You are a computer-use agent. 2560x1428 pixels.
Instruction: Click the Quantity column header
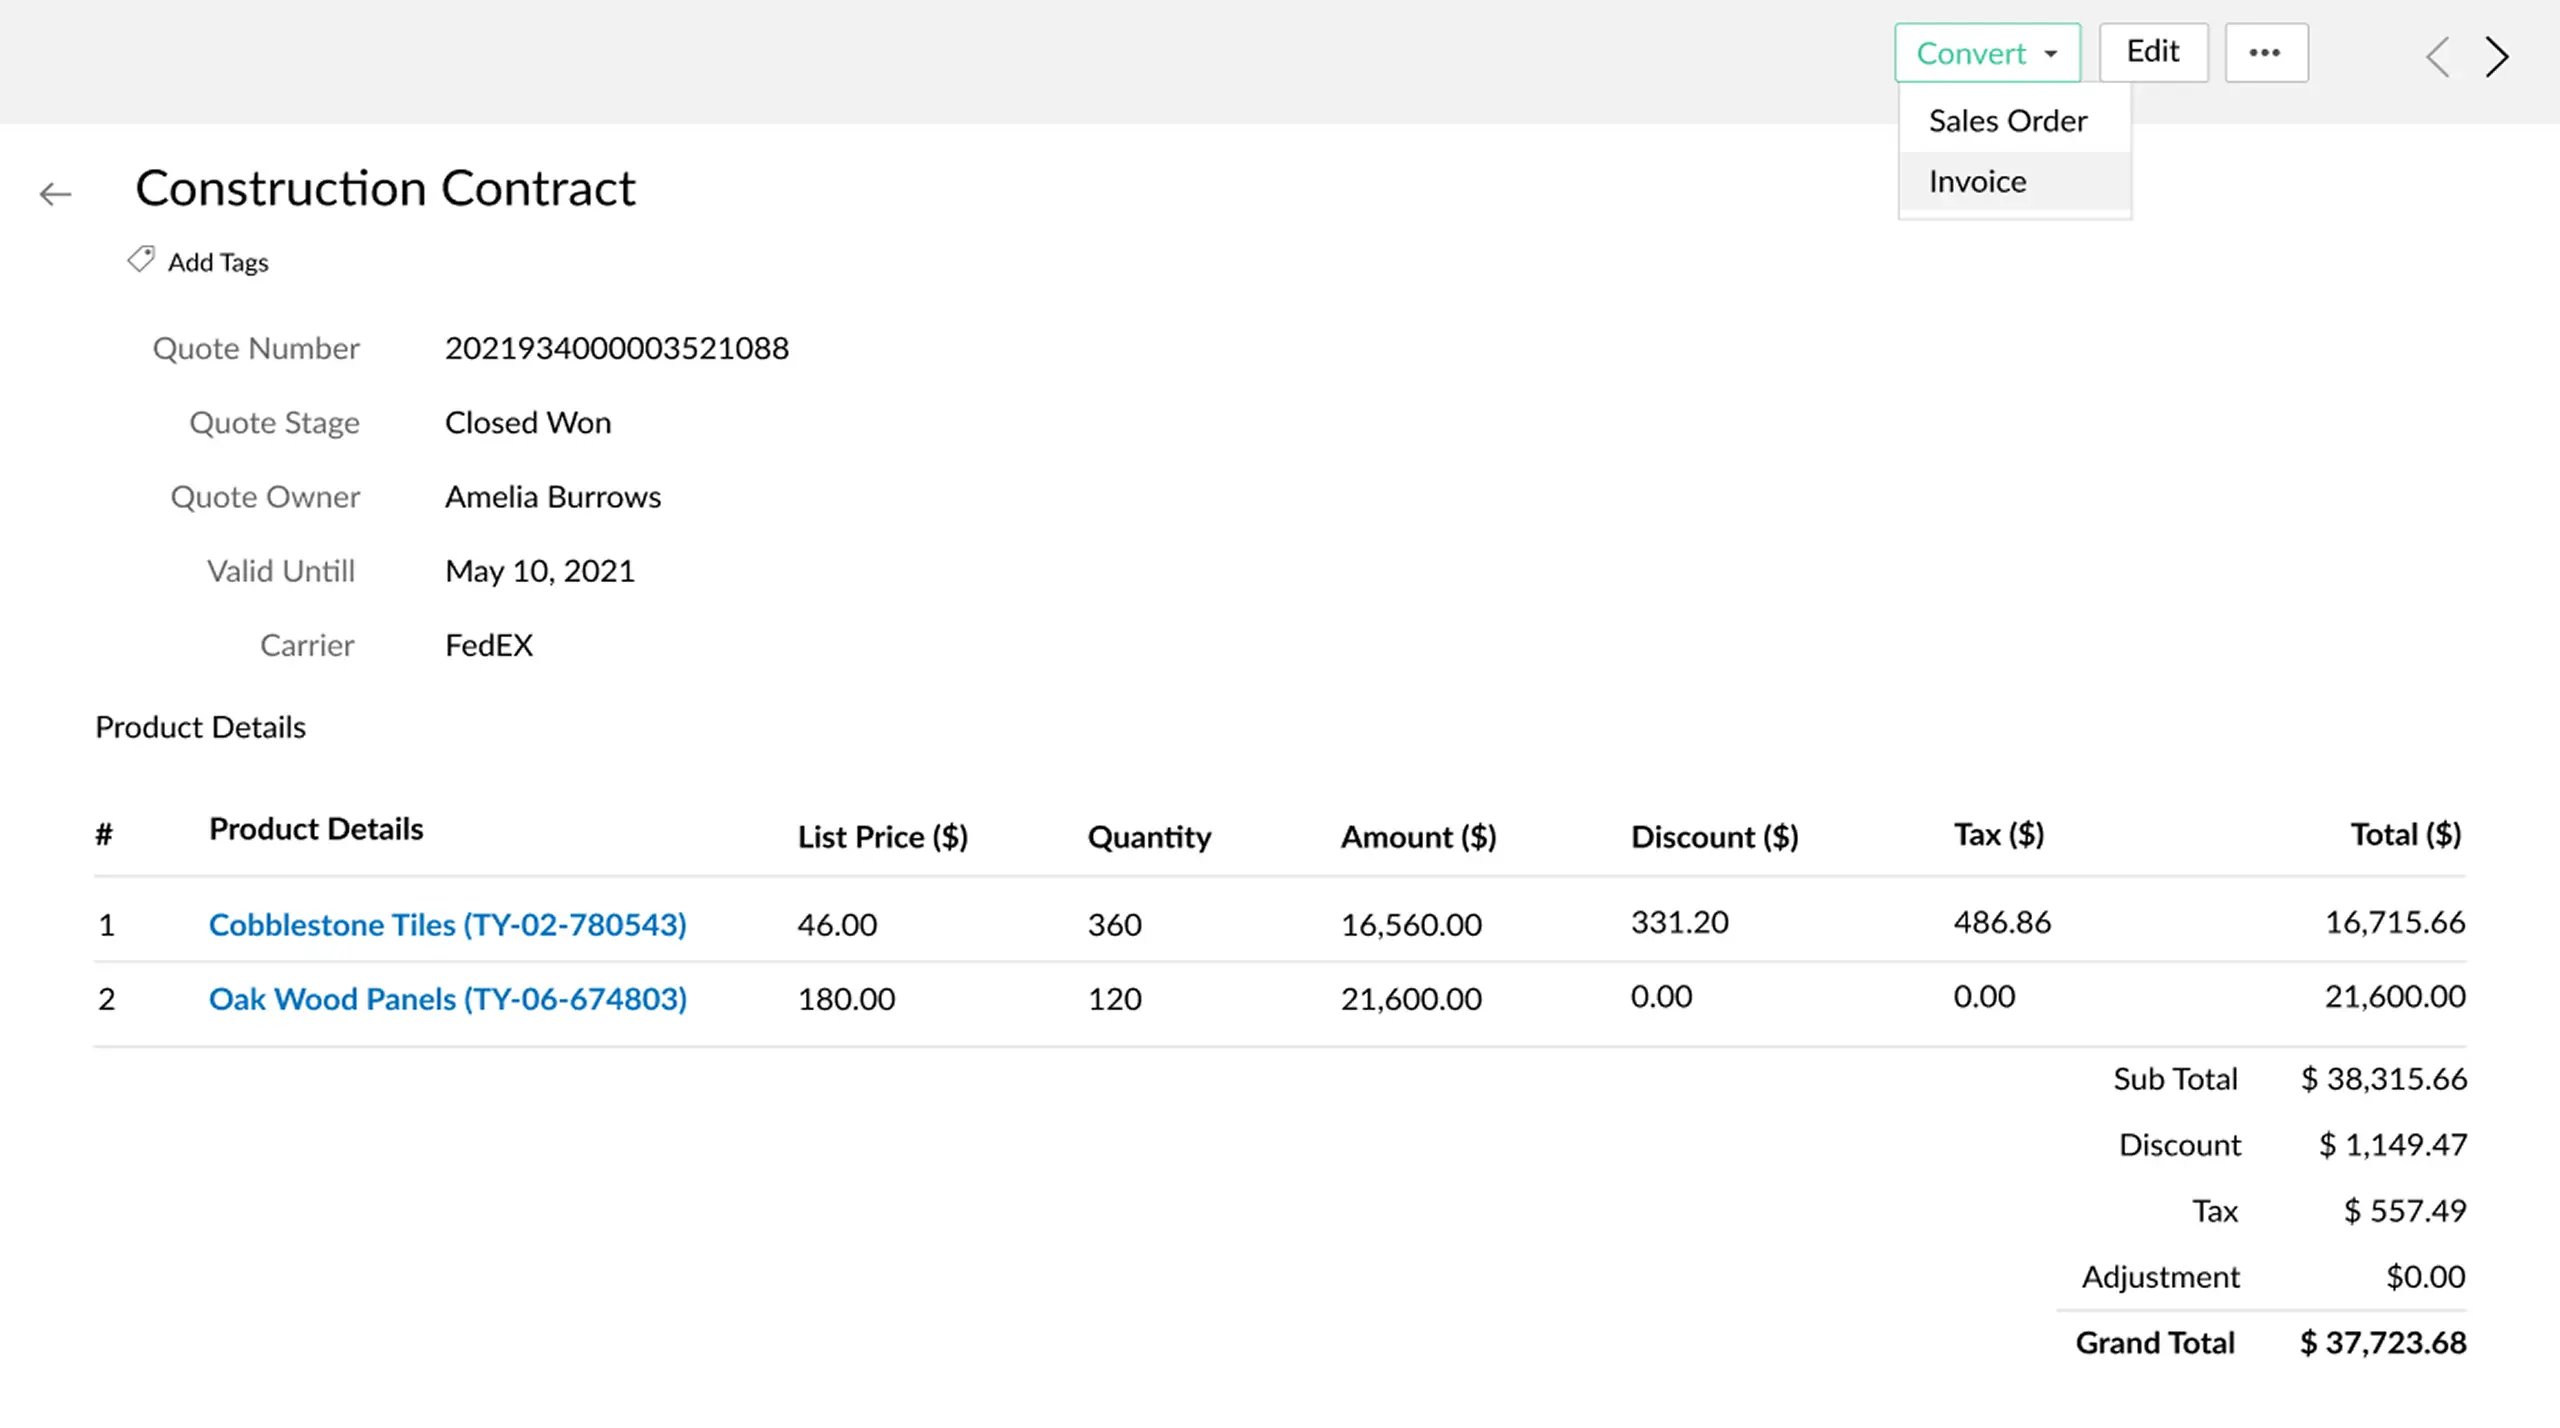click(x=1149, y=836)
